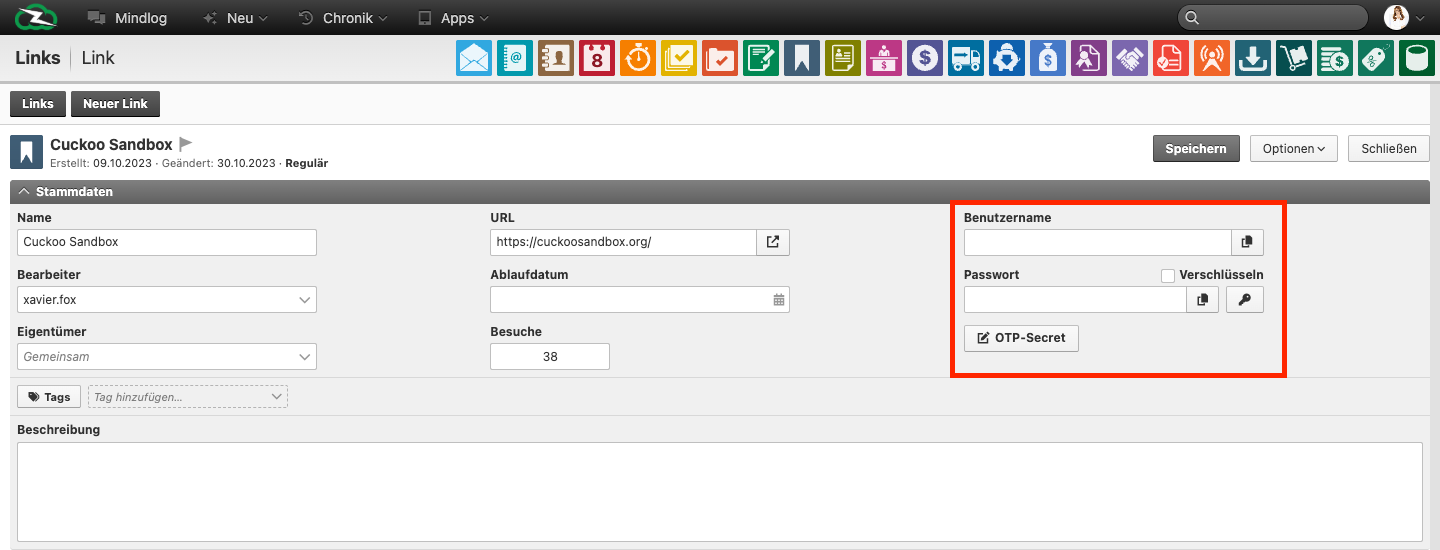Save with the Speichern button

click(1196, 149)
